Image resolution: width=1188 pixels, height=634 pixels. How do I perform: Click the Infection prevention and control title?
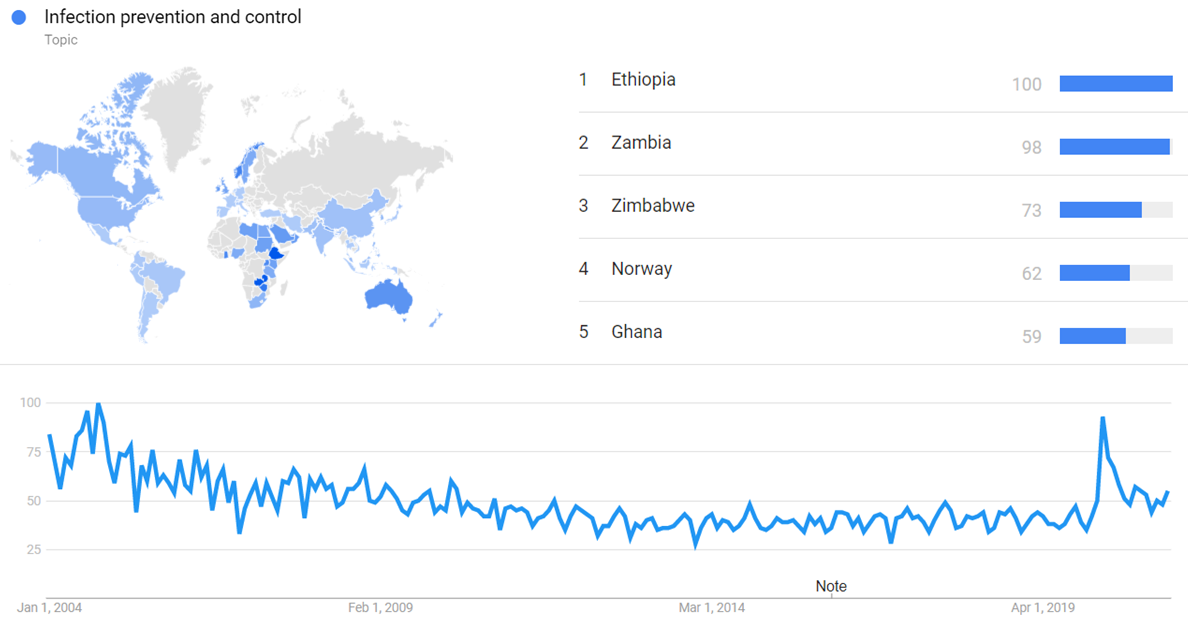[x=173, y=17]
